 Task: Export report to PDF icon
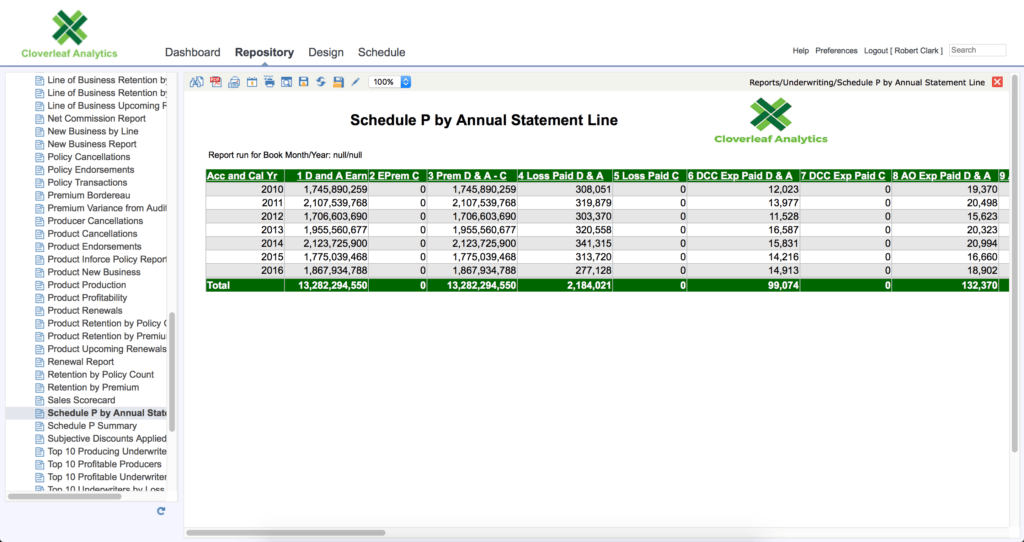(x=216, y=82)
